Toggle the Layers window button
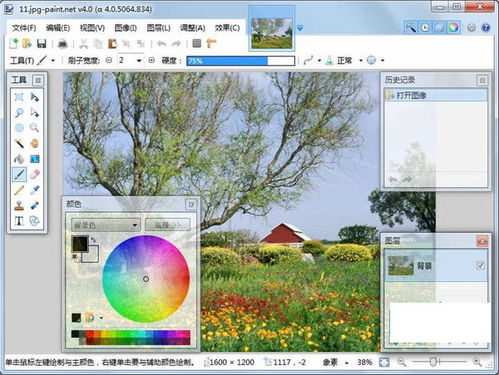The height and width of the screenshot is (375, 499). 439,27
